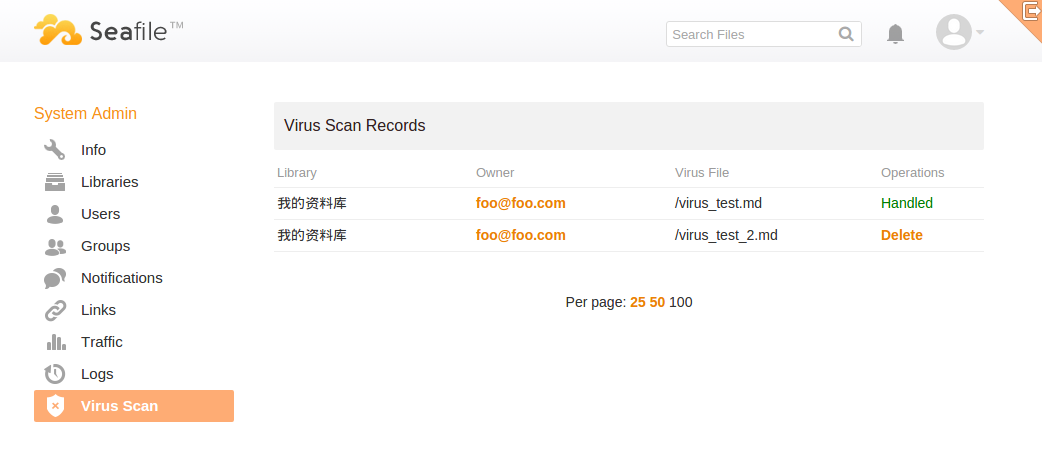Click the Logs history clock icon

[55, 374]
